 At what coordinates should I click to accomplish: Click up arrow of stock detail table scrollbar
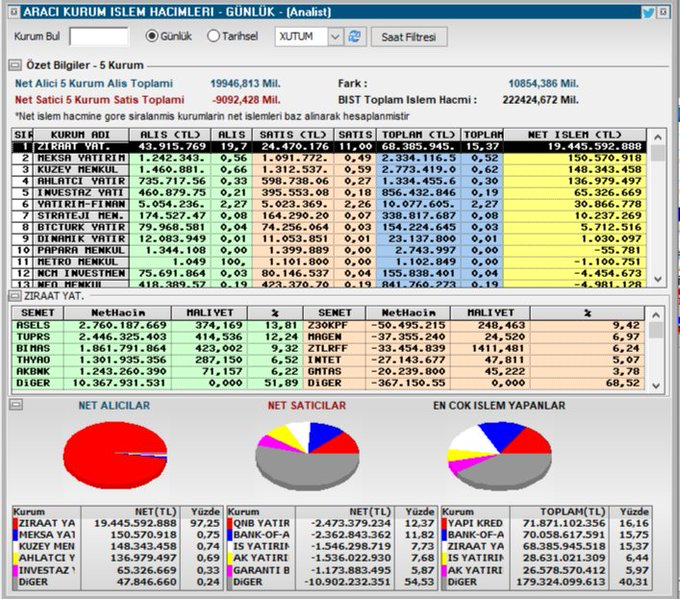(x=656, y=315)
